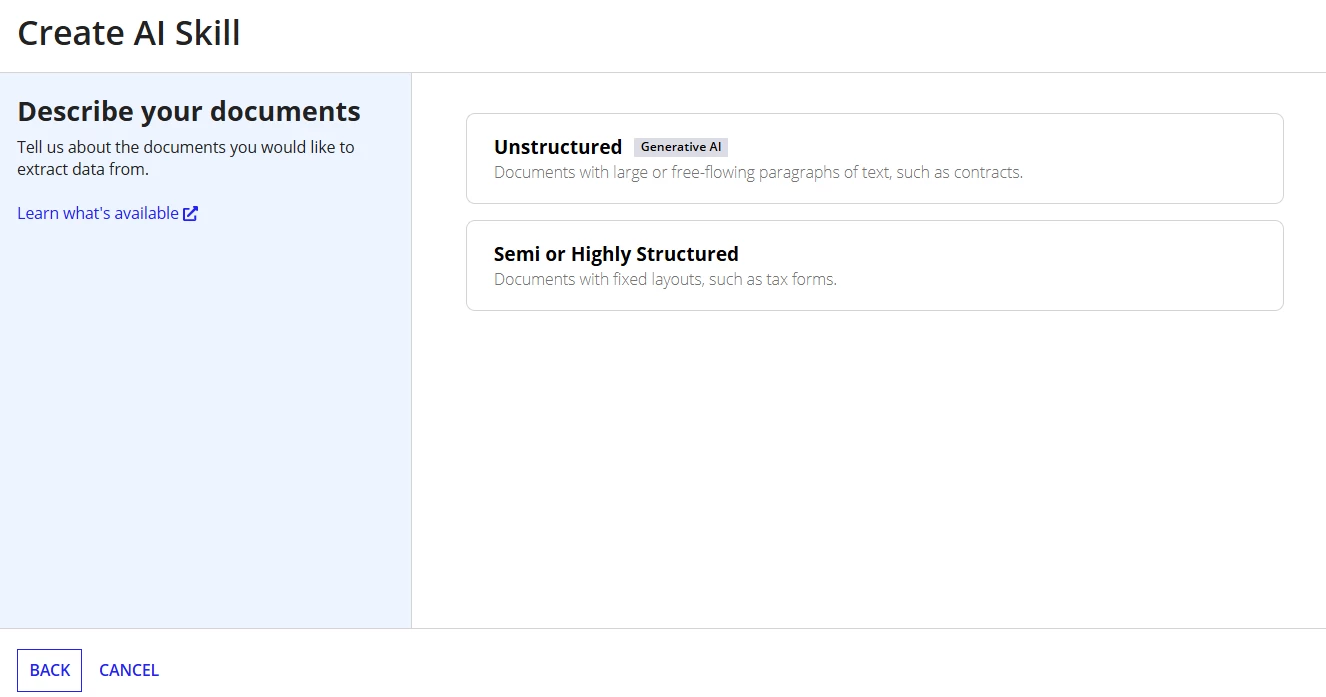Click the description mentioning tax forms
Screen dimensions: 1326x697
click(x=665, y=279)
